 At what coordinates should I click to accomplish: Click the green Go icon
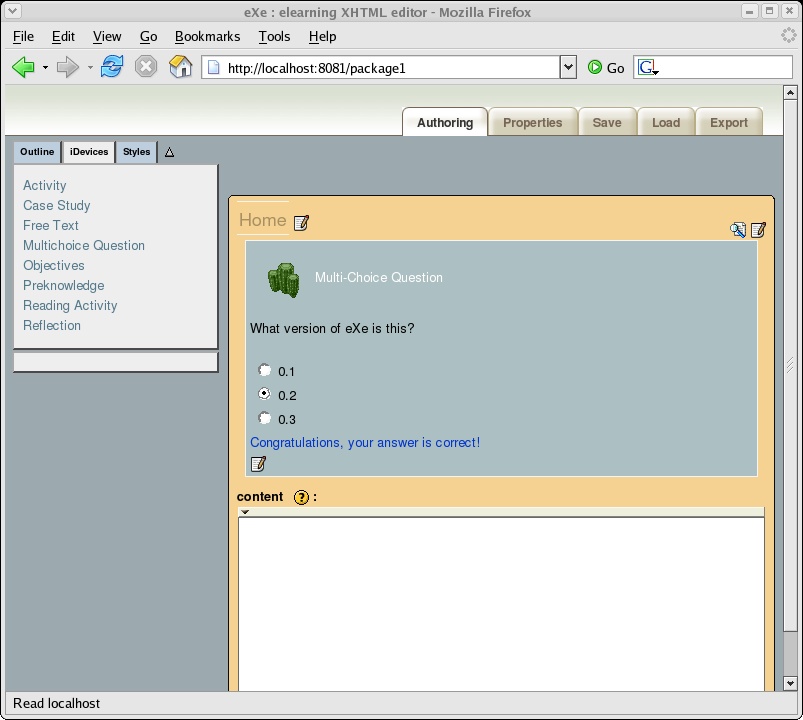[x=595, y=67]
